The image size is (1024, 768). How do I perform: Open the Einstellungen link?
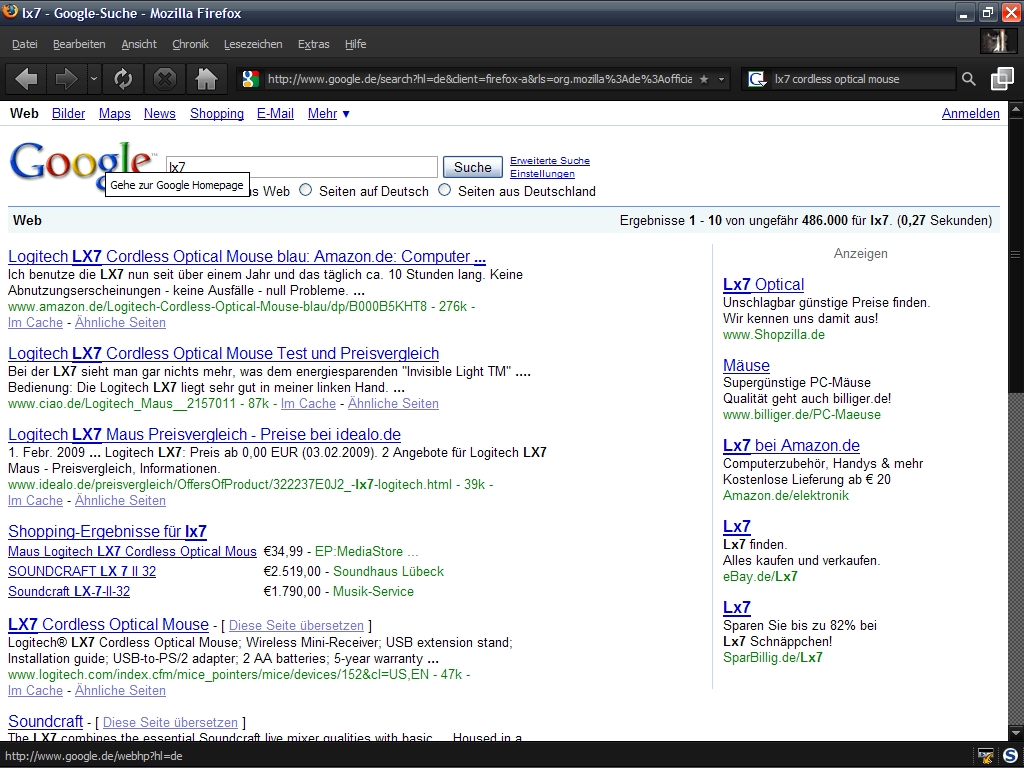542,174
